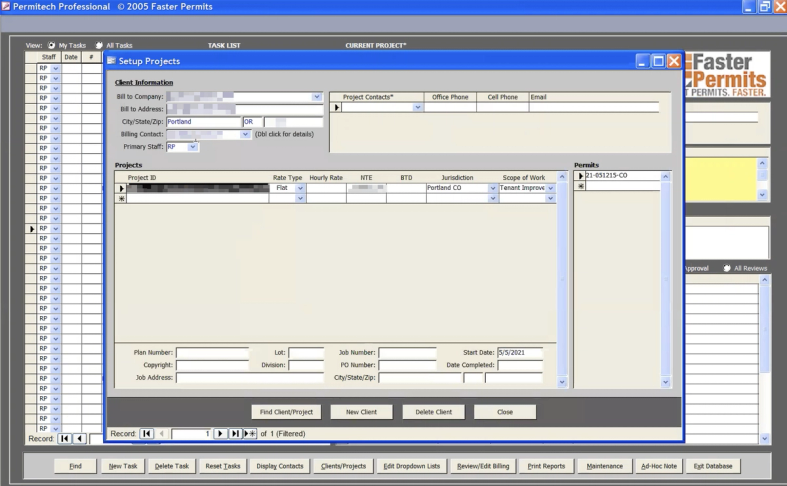Click the Delete Task button
787x486 pixels.
click(x=172, y=466)
